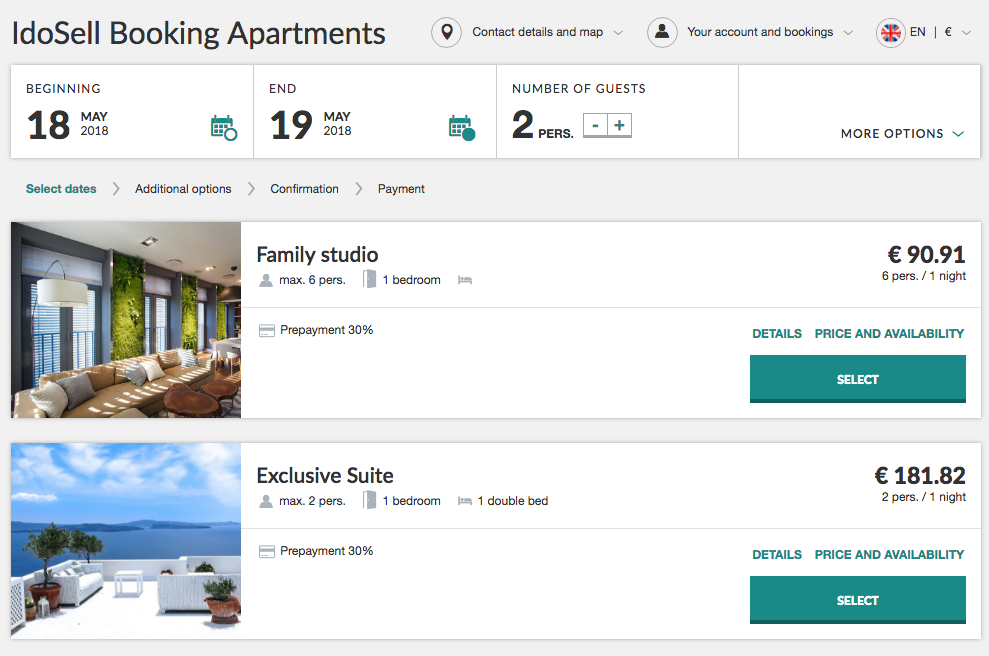Open DETAILS link for Exclusive Suite

777,555
